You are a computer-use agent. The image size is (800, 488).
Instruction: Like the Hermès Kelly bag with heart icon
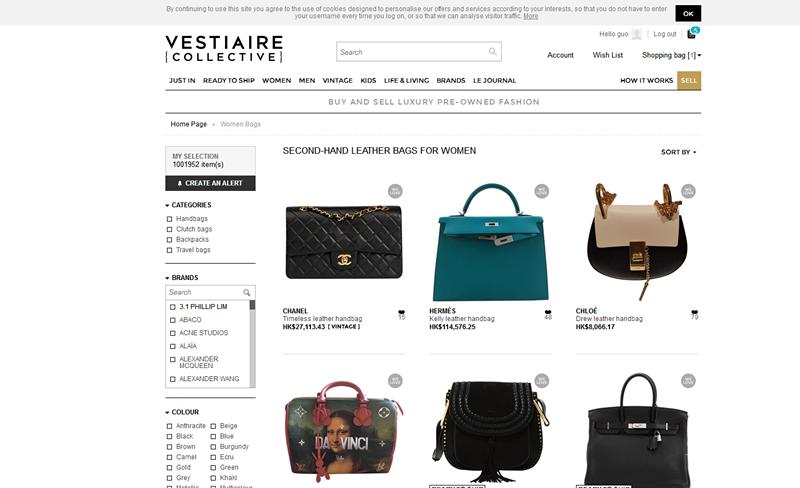548,312
